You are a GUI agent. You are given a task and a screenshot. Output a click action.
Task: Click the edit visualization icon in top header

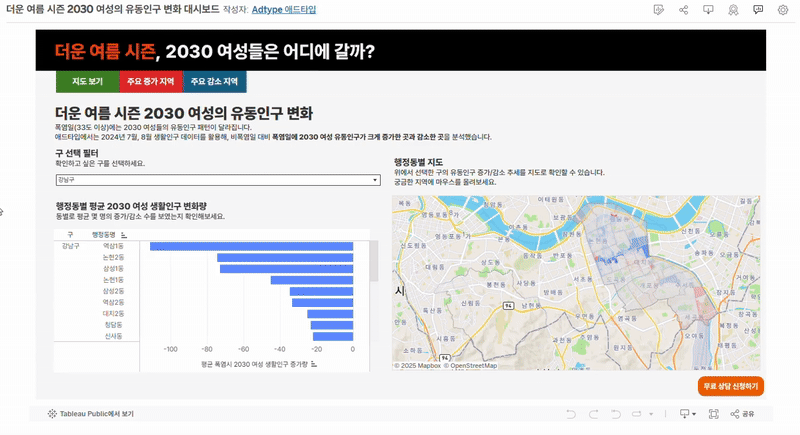click(x=659, y=10)
